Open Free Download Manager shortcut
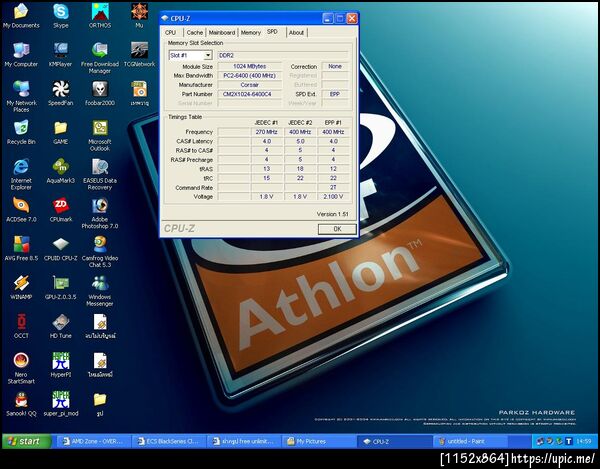Screen dimensions: 600x469 coord(100,57)
